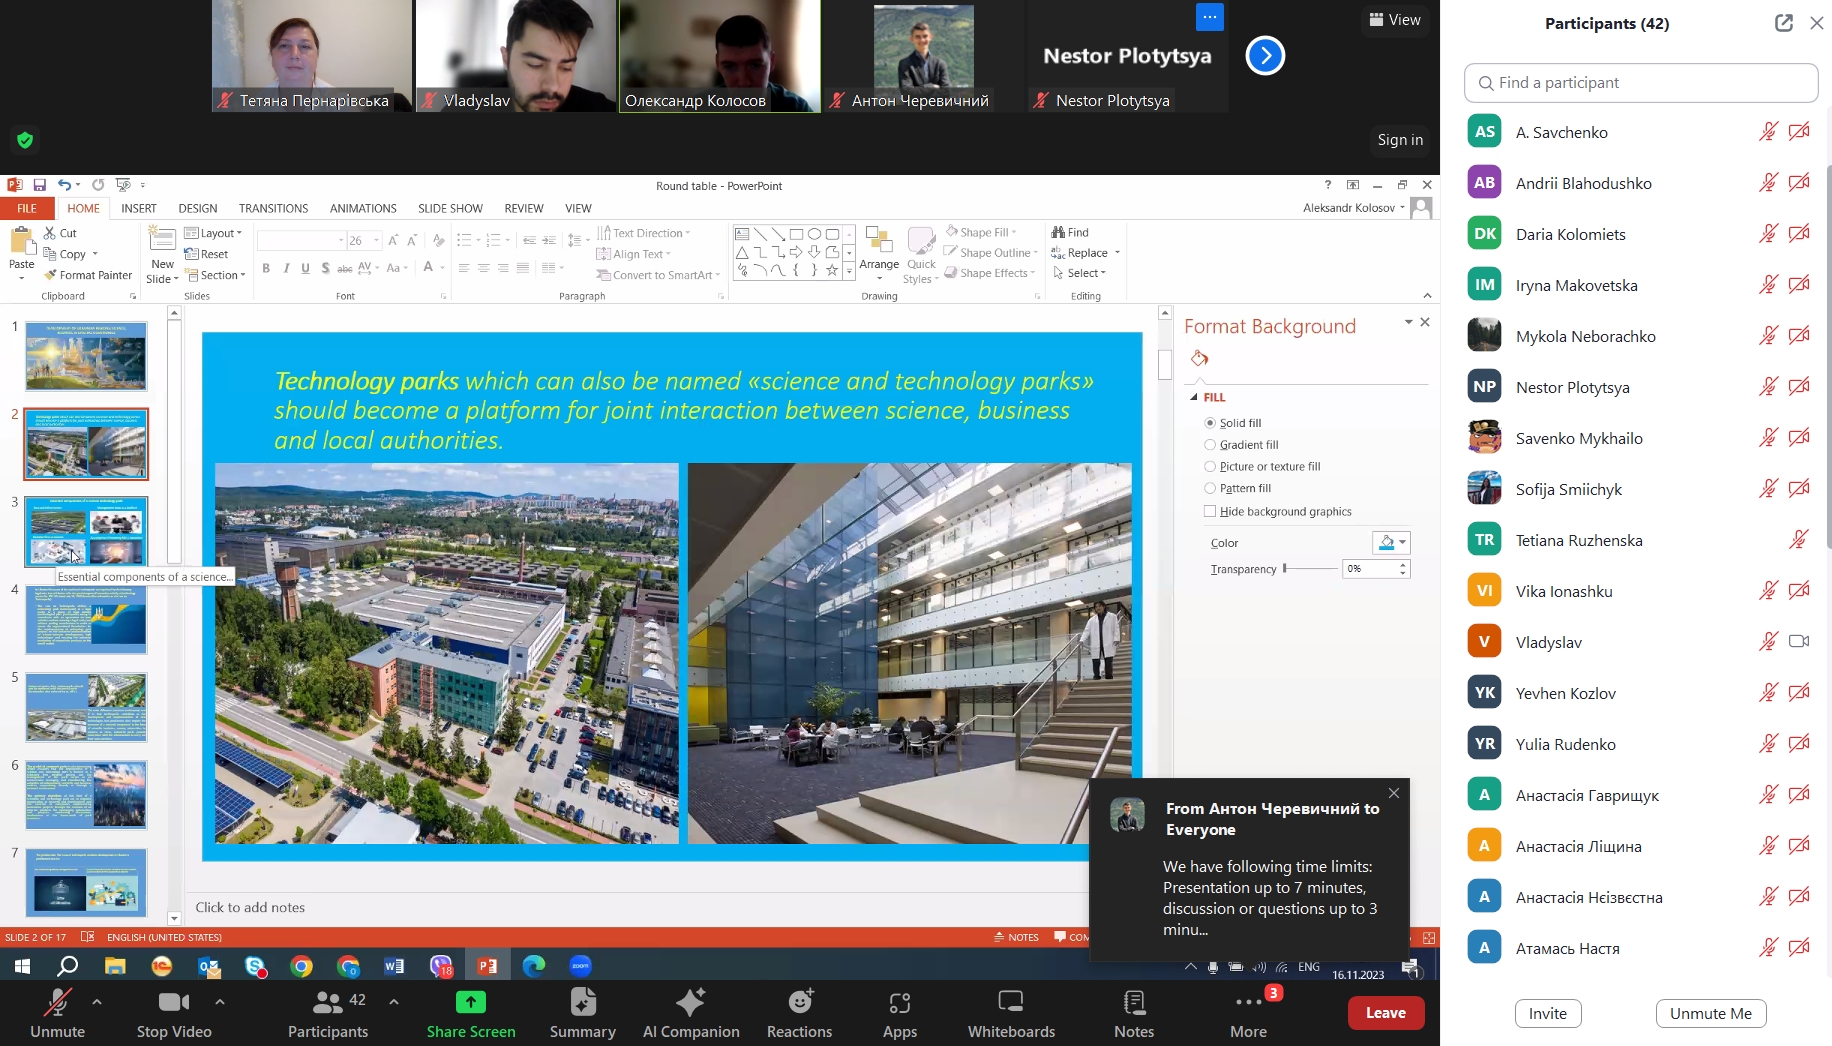Stop Video in Zoom toolbar
This screenshot has height=1046, width=1832.
(174, 1013)
